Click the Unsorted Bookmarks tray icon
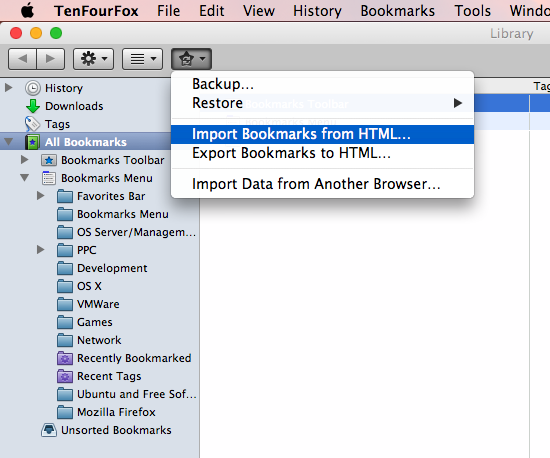 (49, 430)
